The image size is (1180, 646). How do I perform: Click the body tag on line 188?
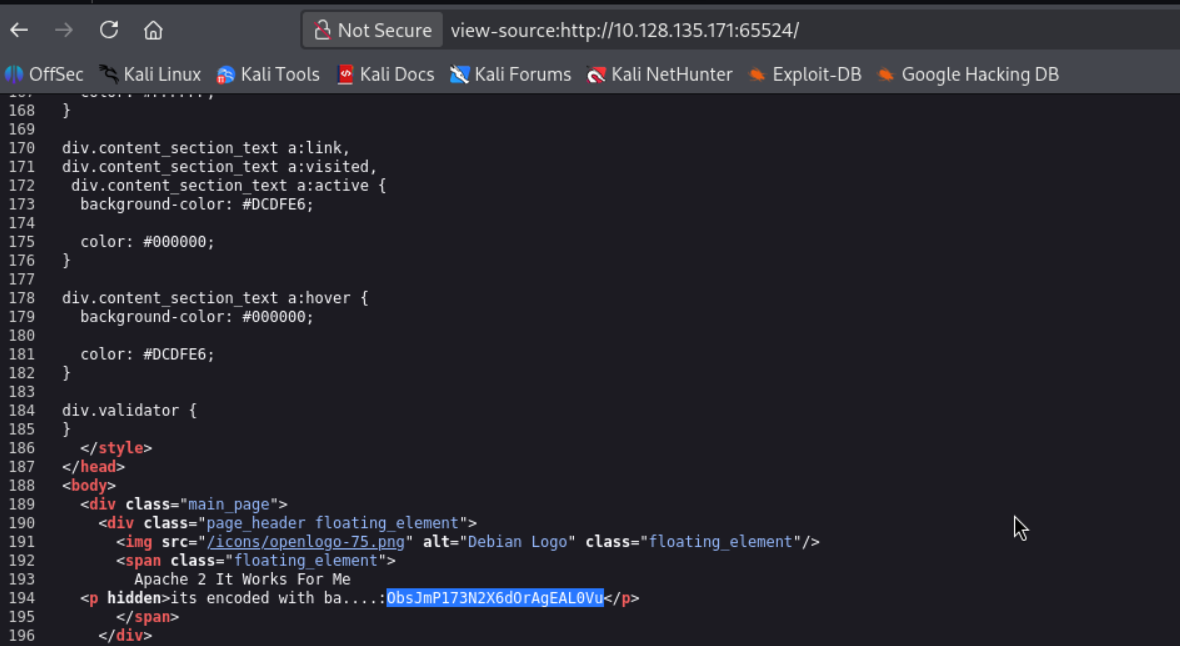(89, 486)
